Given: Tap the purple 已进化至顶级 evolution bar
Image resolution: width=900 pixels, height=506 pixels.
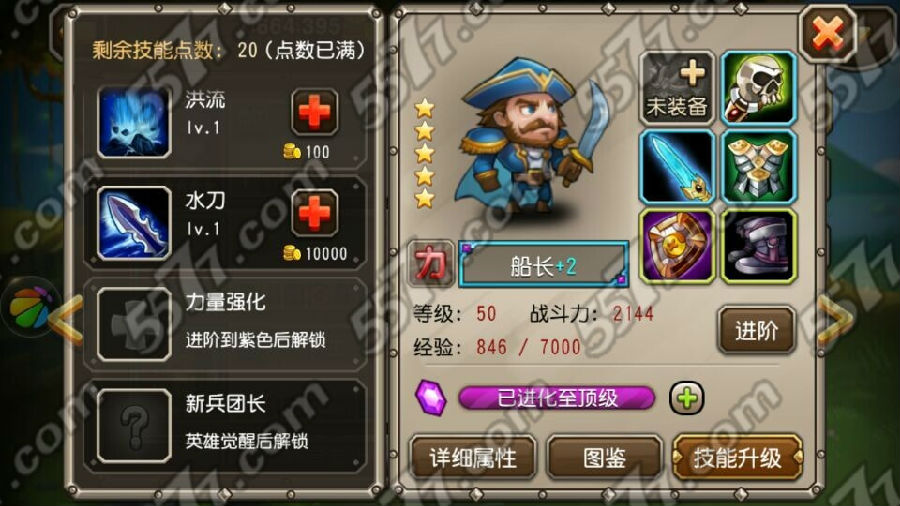Looking at the screenshot, I should 556,398.
